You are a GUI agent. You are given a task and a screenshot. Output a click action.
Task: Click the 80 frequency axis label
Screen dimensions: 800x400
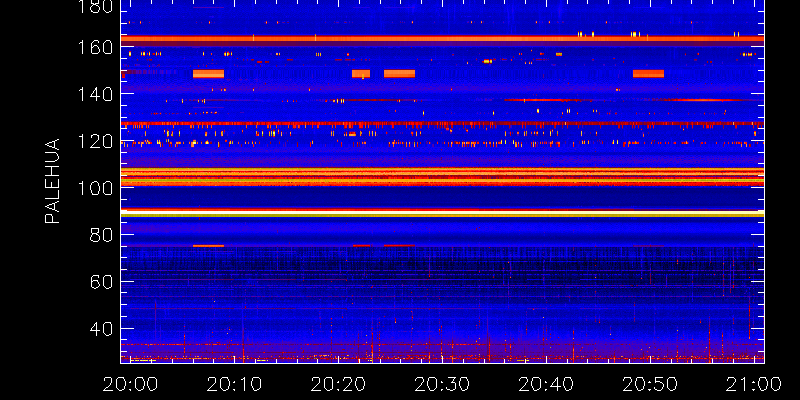(102, 235)
